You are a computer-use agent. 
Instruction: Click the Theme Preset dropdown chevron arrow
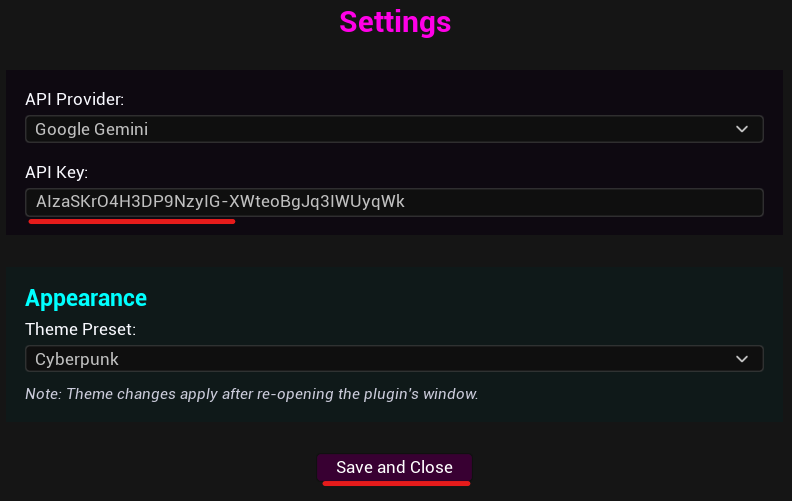(741, 358)
